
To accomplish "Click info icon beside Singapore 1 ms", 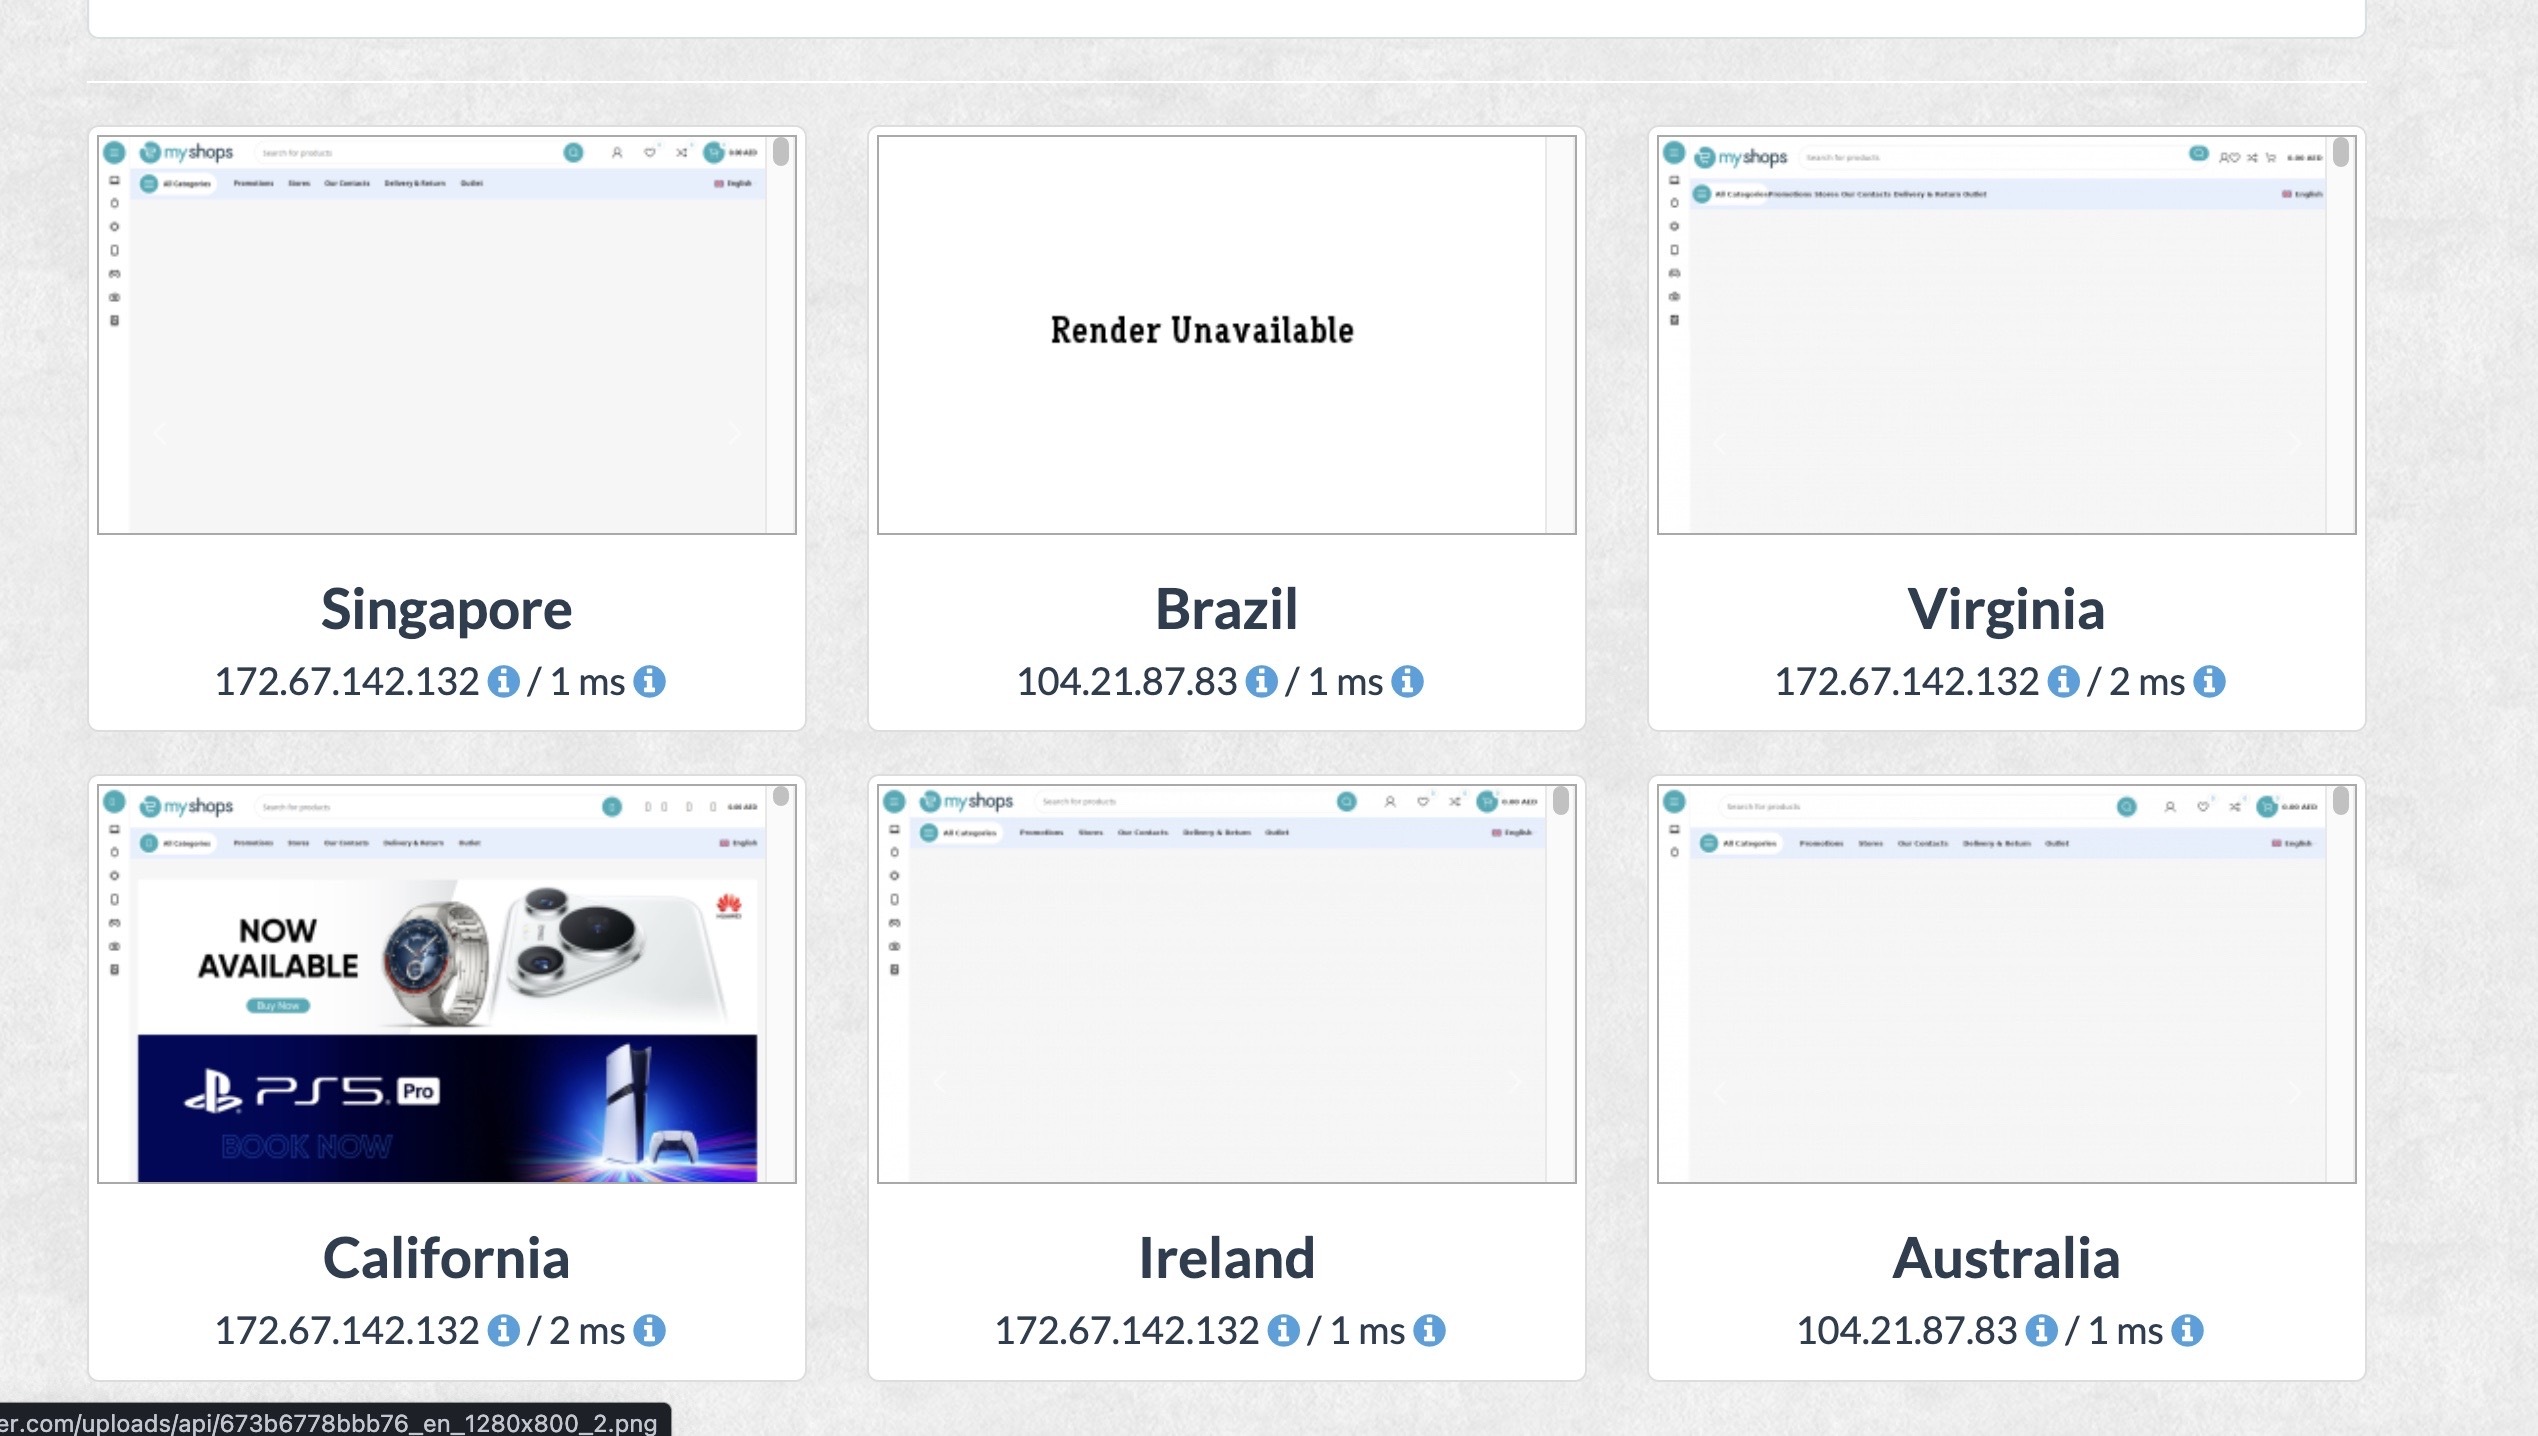I will tap(649, 682).
